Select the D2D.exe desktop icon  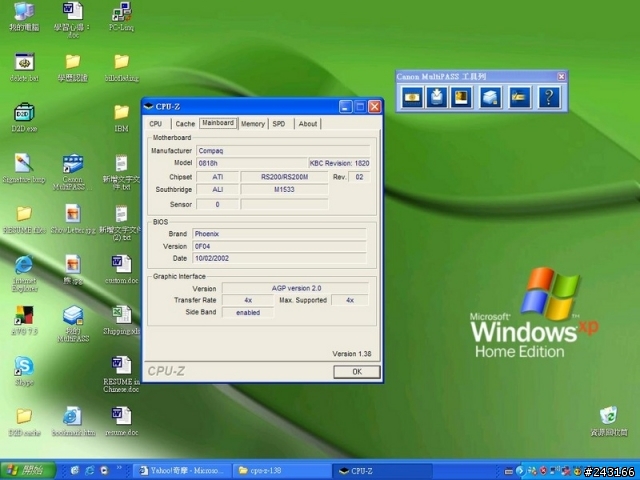pyautogui.click(x=24, y=118)
